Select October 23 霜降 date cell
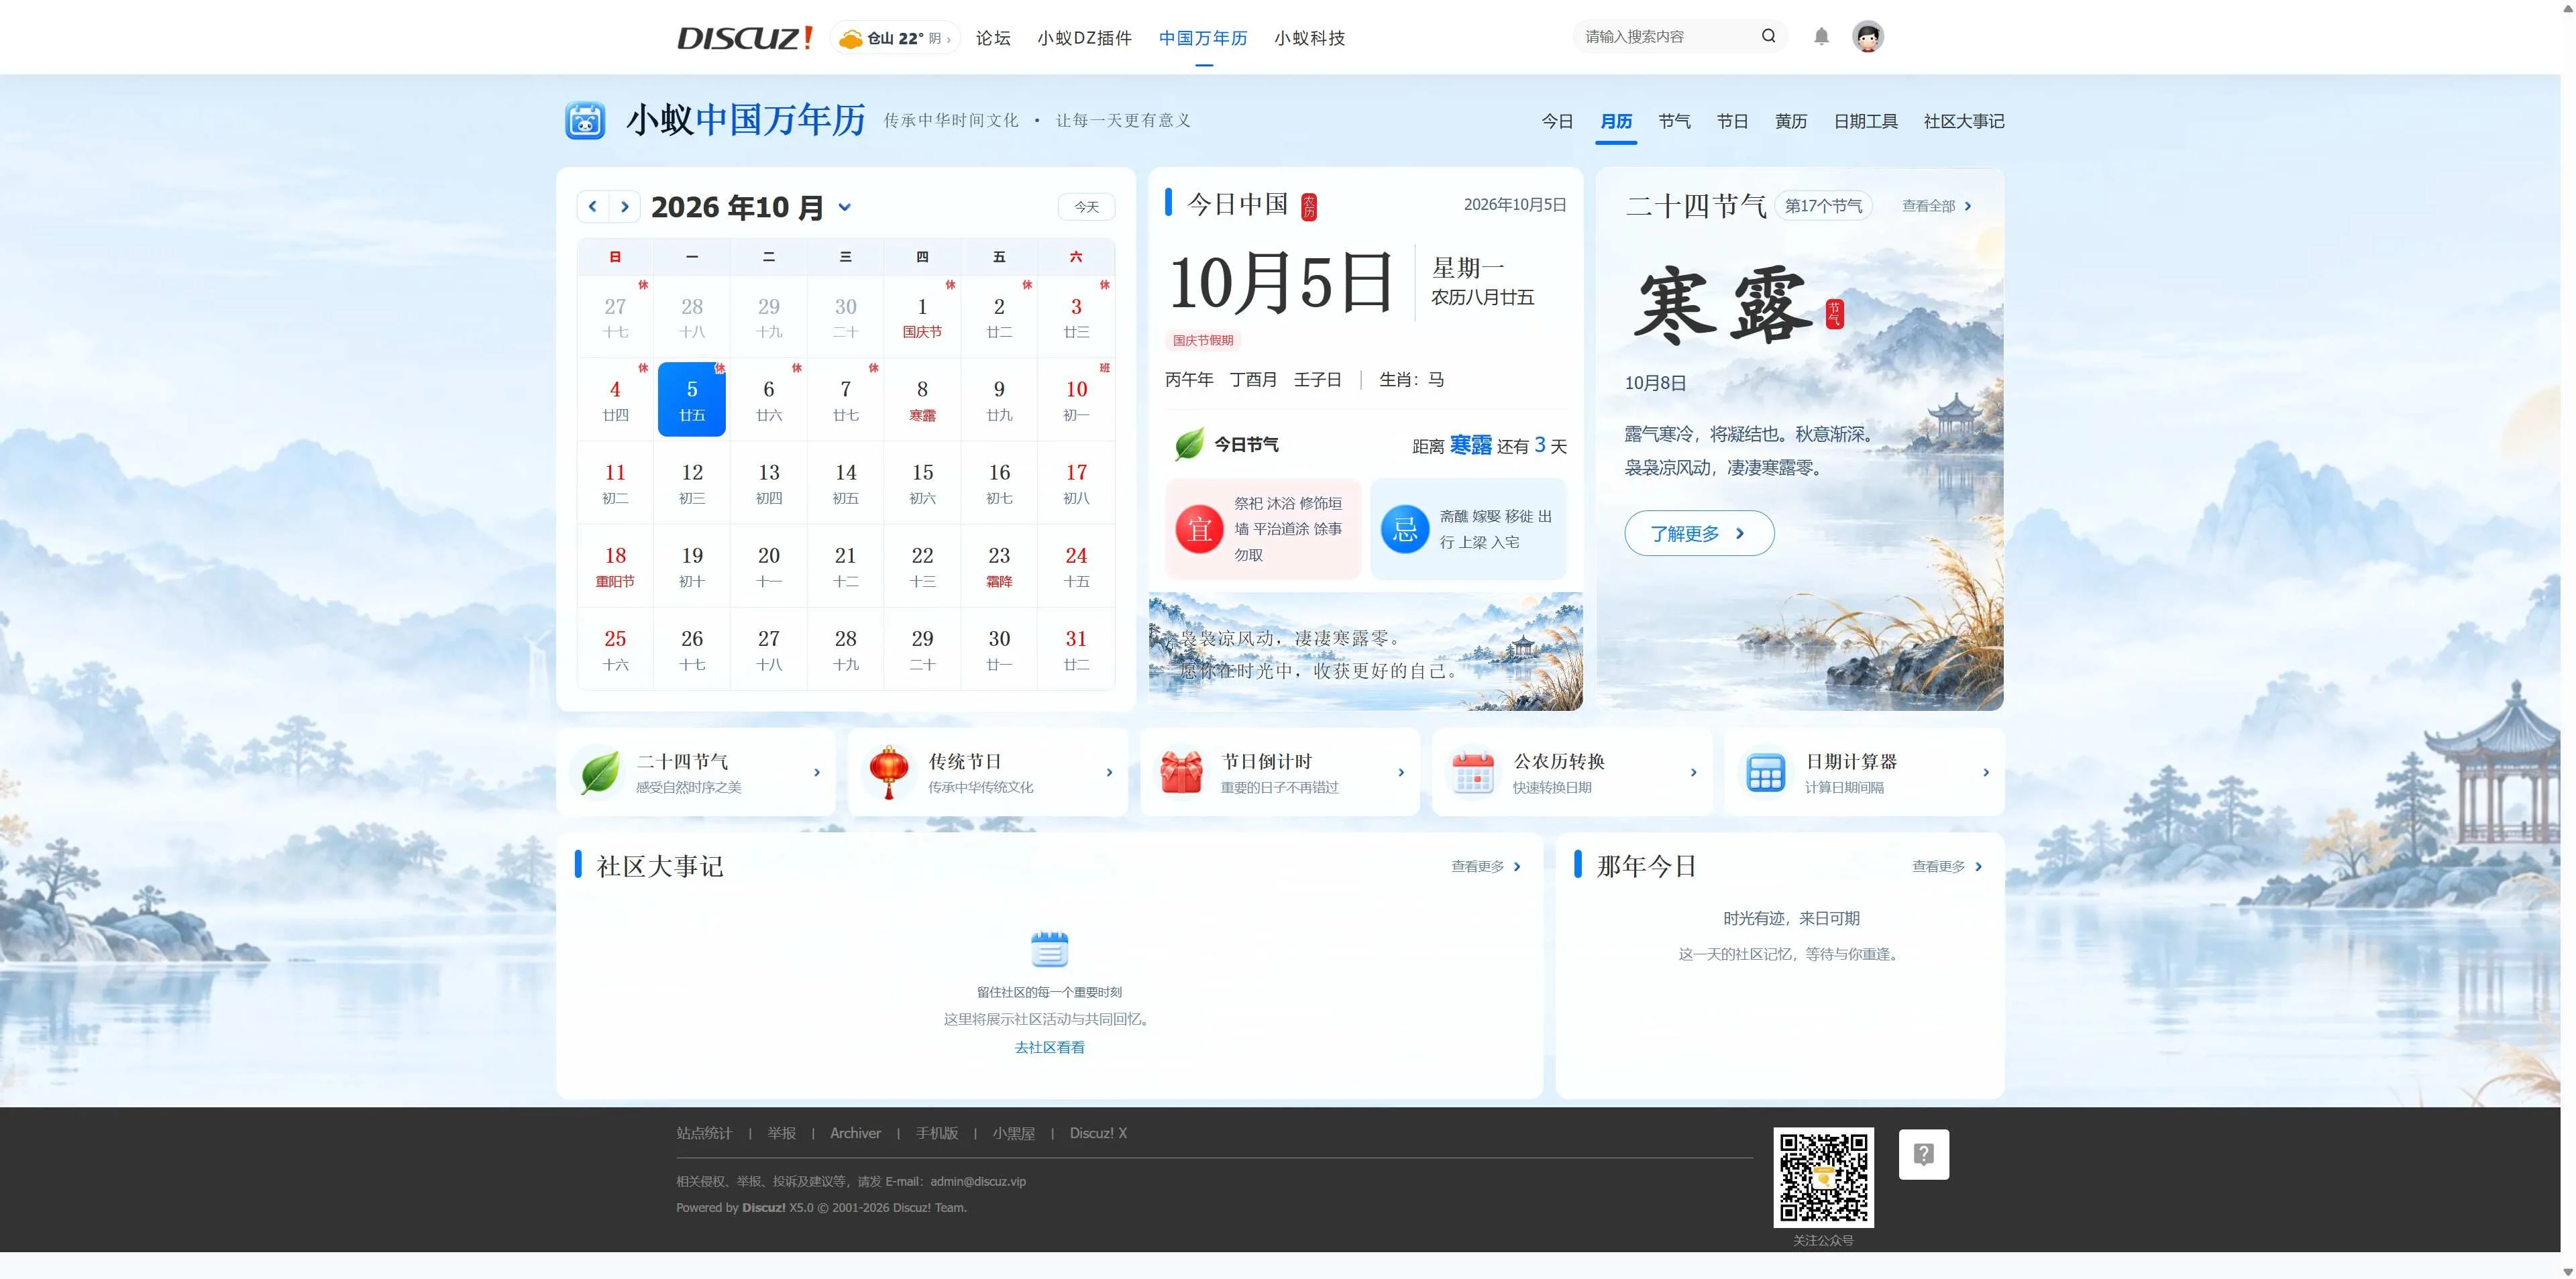This screenshot has width=2576, height=1279. (999, 566)
